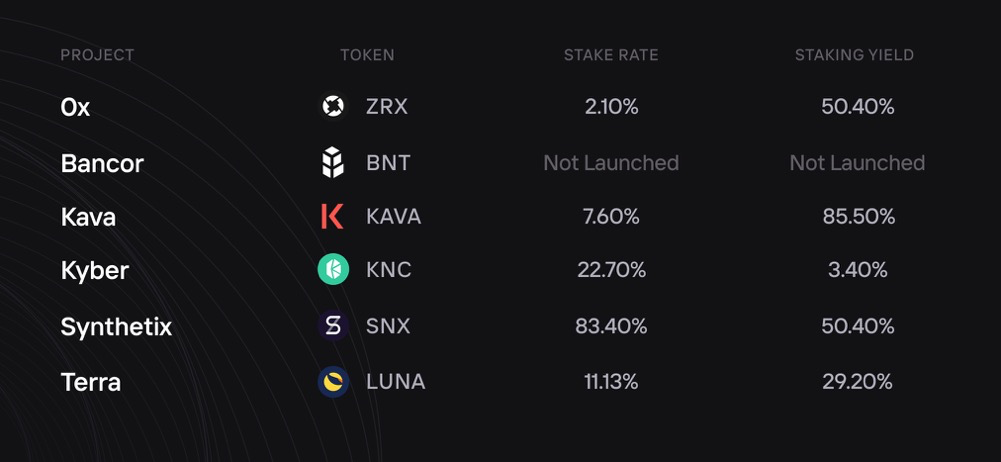Click the KAVA token symbol text
Screen dimensions: 1001x462
click(394, 217)
